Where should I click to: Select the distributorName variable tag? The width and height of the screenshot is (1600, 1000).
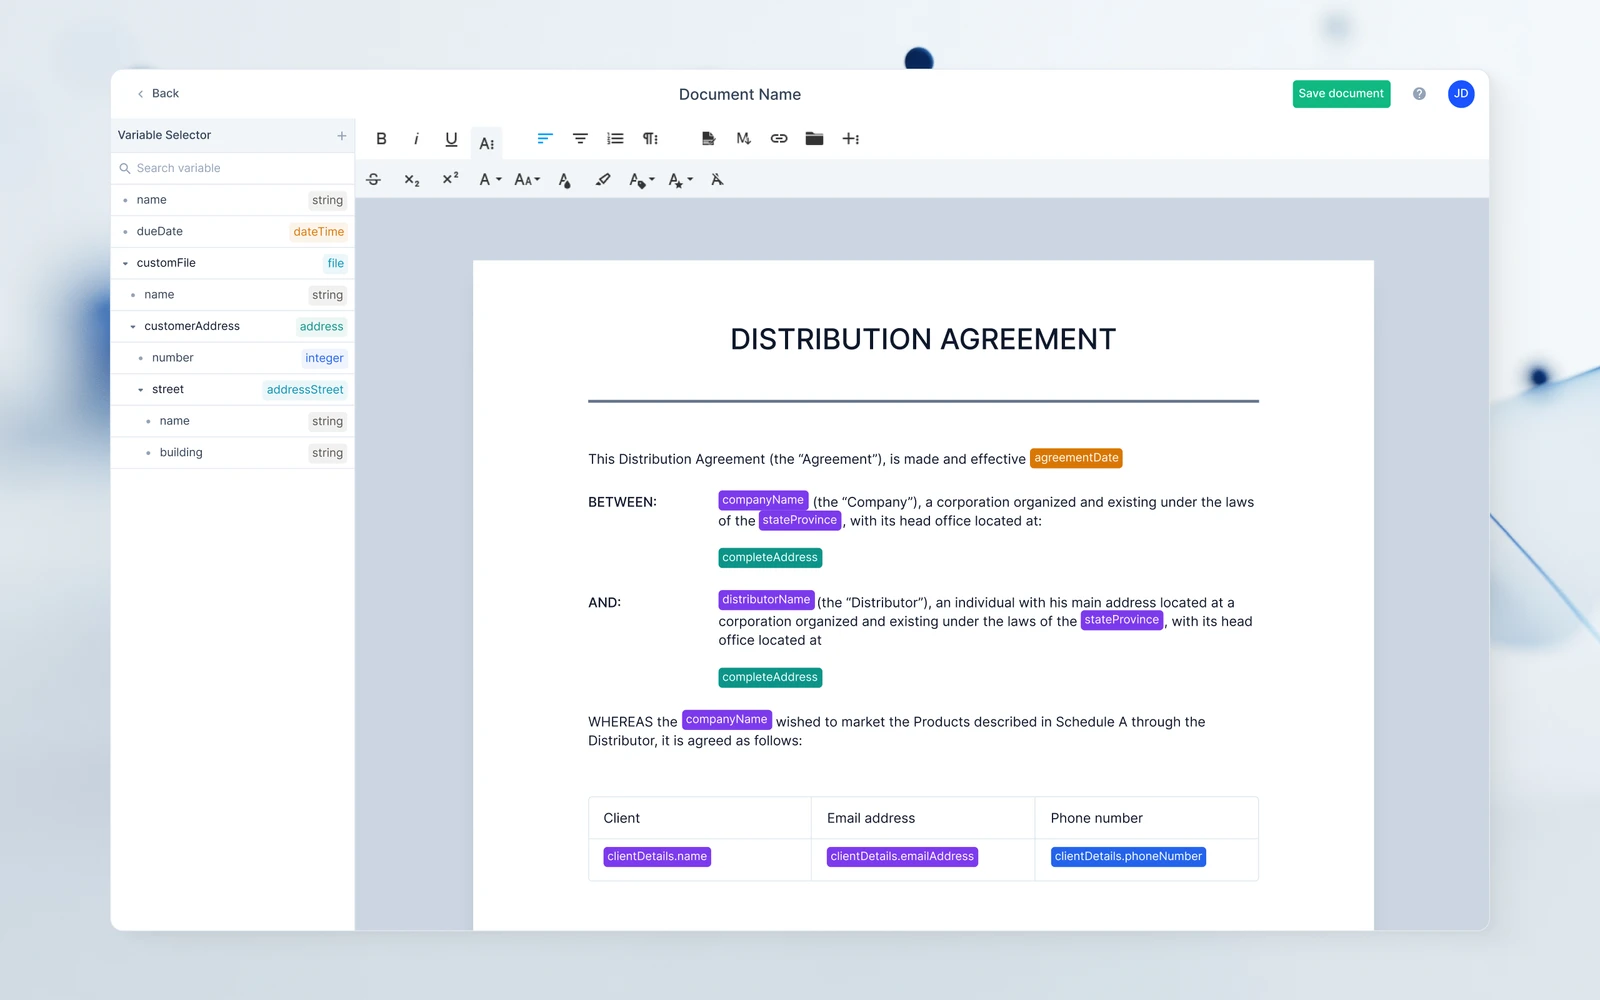[766, 600]
